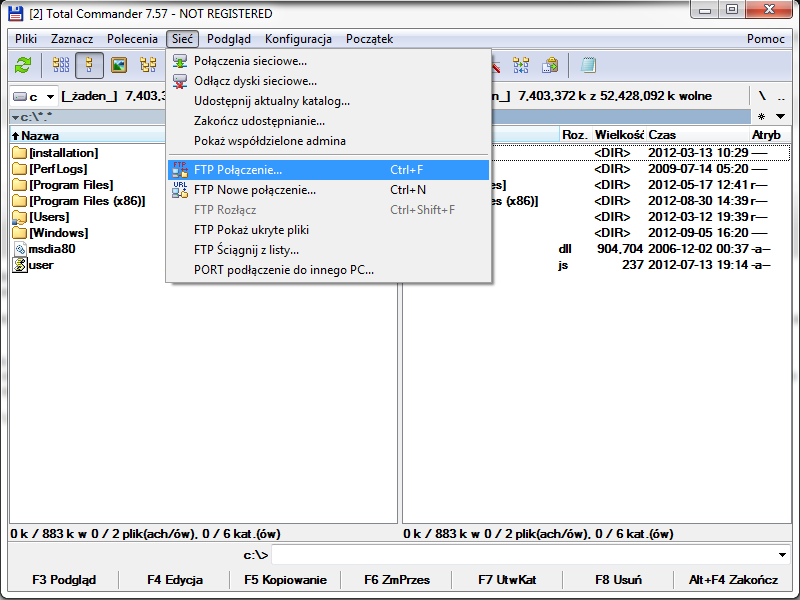This screenshot has height=600, width=800.
Task: Select the installation folder icon
Action: point(19,153)
